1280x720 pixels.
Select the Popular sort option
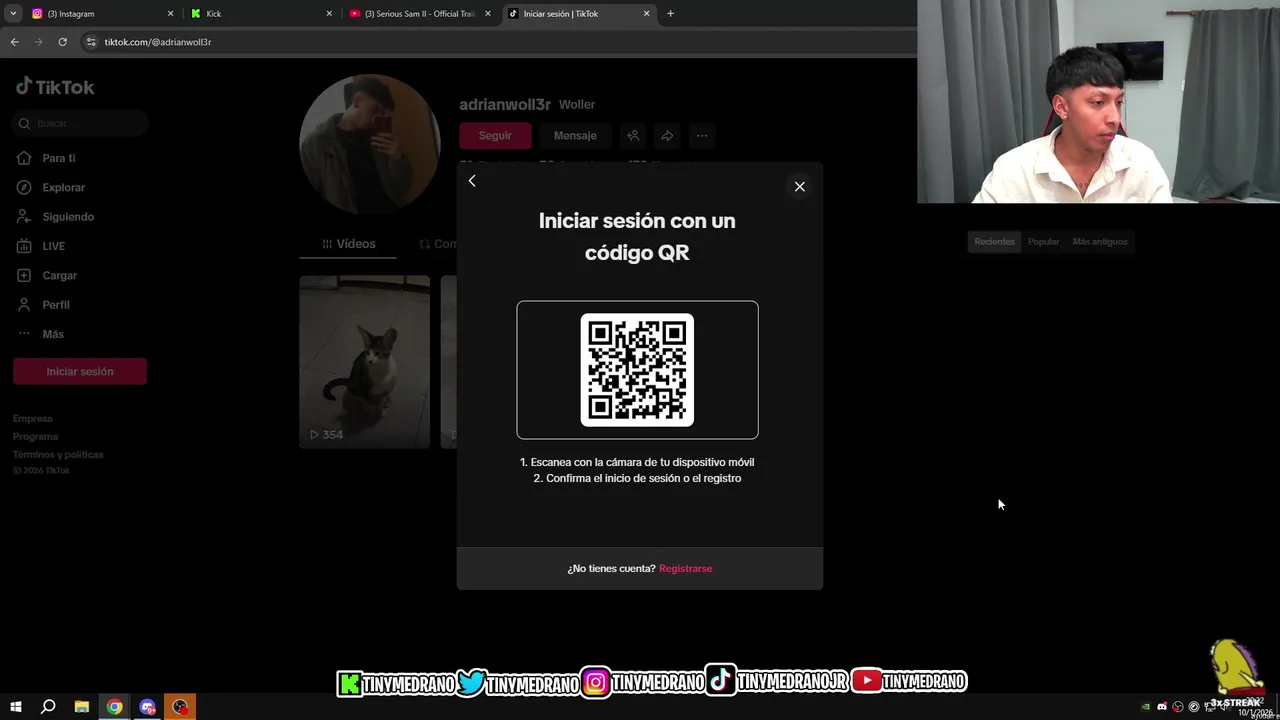coord(1043,241)
